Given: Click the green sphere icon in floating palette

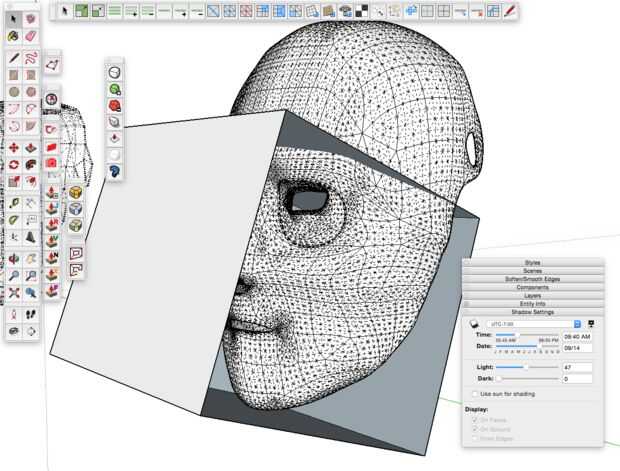Looking at the screenshot, I should pyautogui.click(x=115, y=89).
